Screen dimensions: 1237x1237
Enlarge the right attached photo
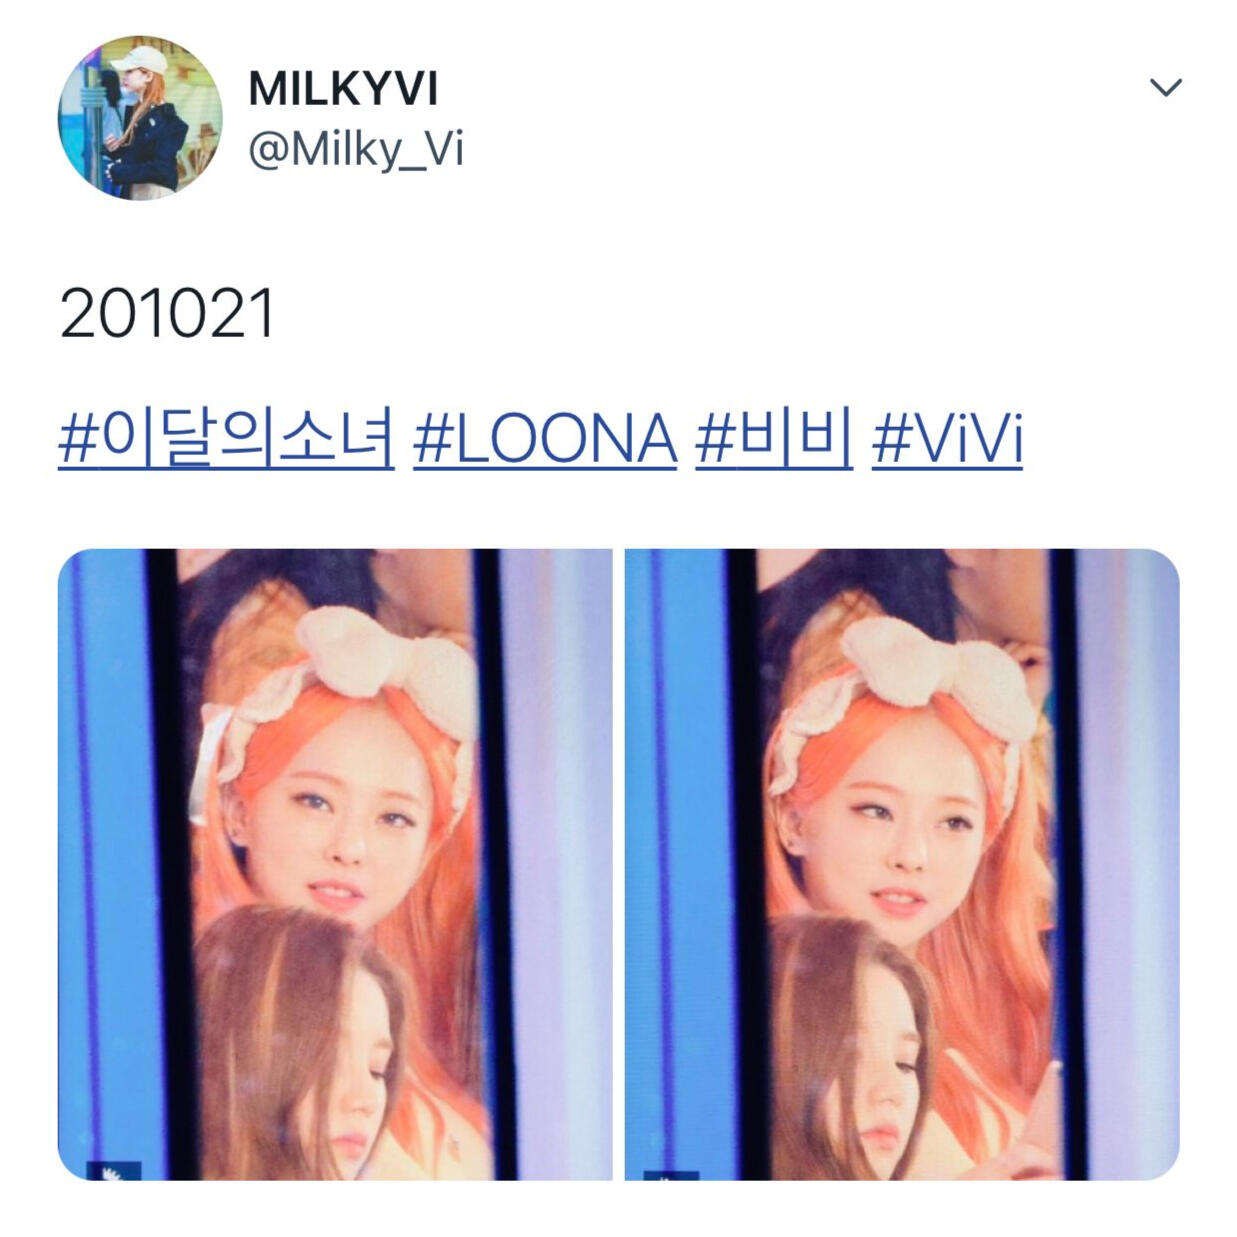902,864
